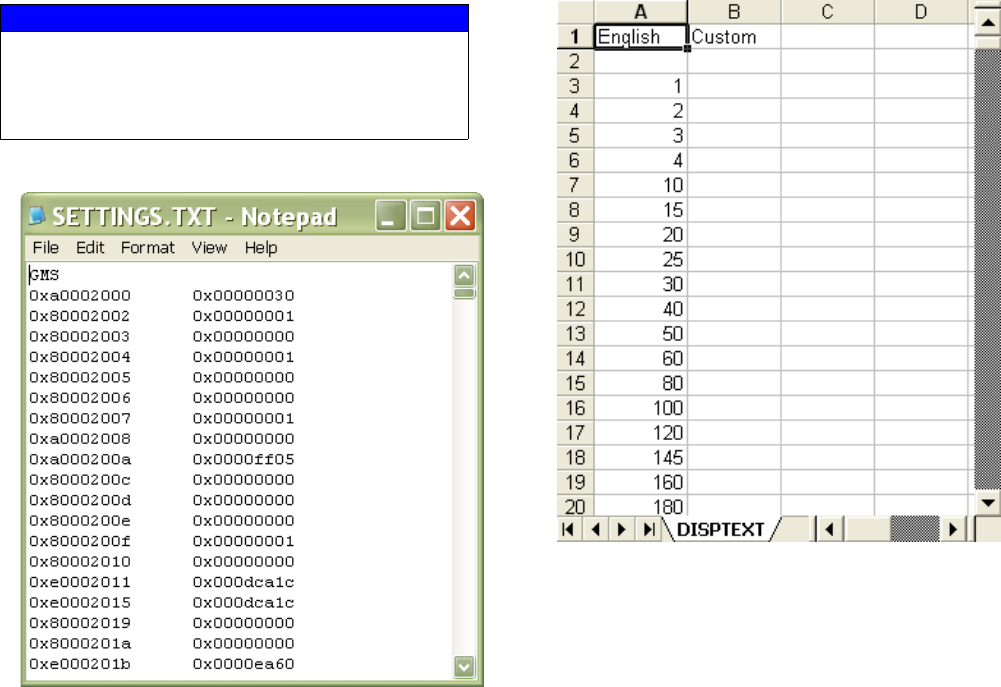Image resolution: width=1001 pixels, height=687 pixels.
Task: Select column D header
Action: click(921, 11)
